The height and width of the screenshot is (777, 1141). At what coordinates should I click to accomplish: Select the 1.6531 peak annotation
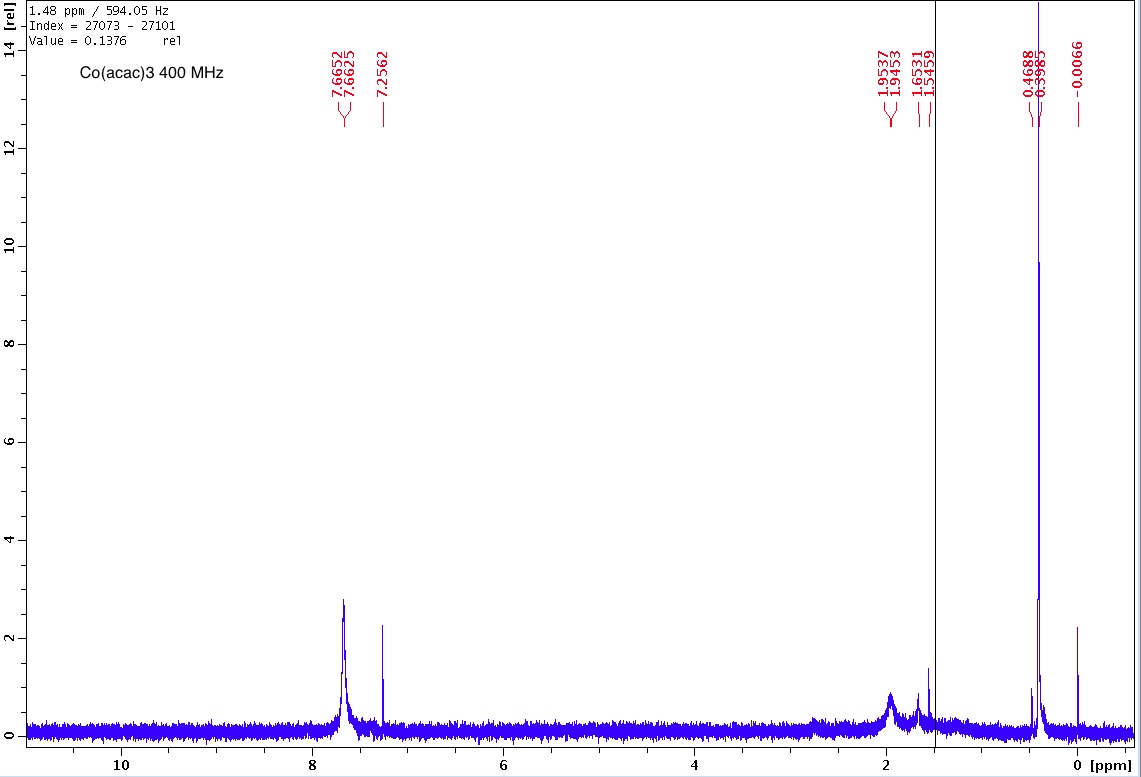point(917,74)
